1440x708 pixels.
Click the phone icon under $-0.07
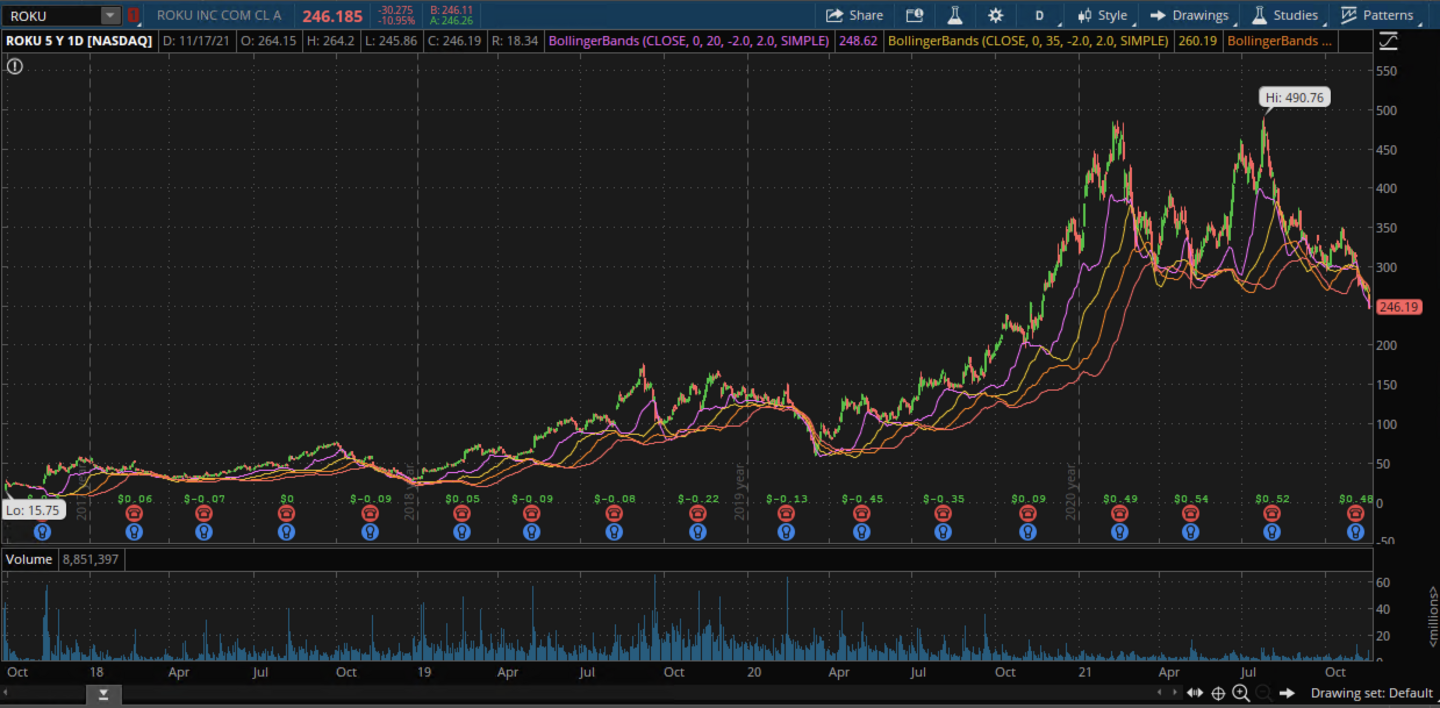[x=204, y=514]
